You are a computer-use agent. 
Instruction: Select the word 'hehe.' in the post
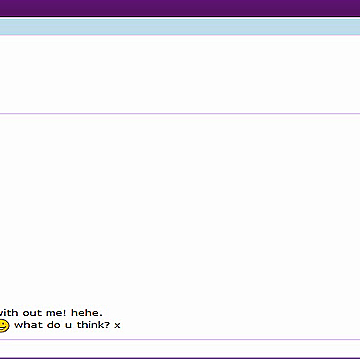point(87,313)
